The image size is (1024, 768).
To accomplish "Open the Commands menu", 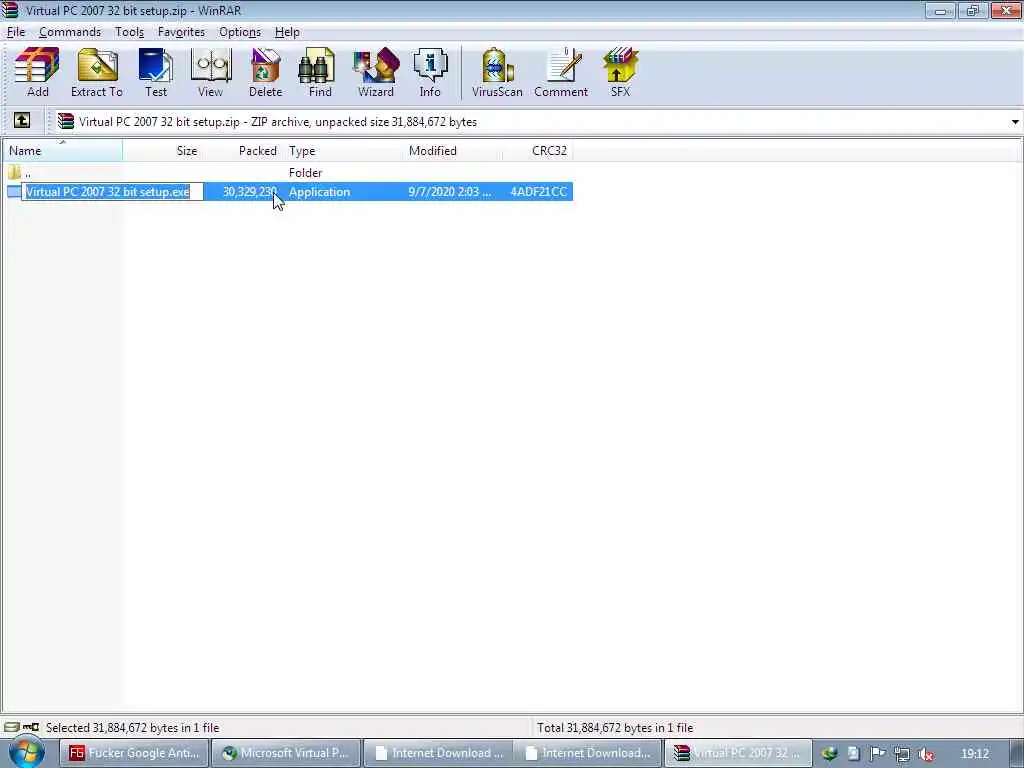I will 70,32.
